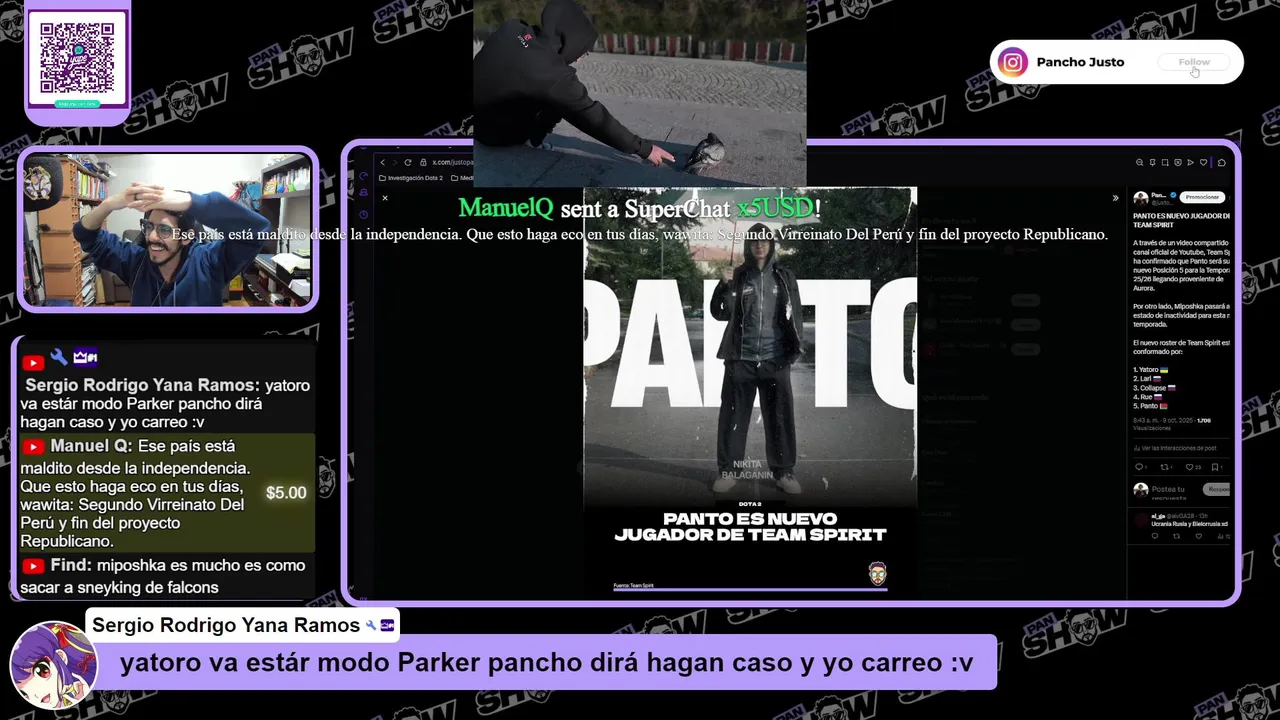The image size is (1280, 720).
Task: Click the reply icon under the post
Action: point(1138,467)
